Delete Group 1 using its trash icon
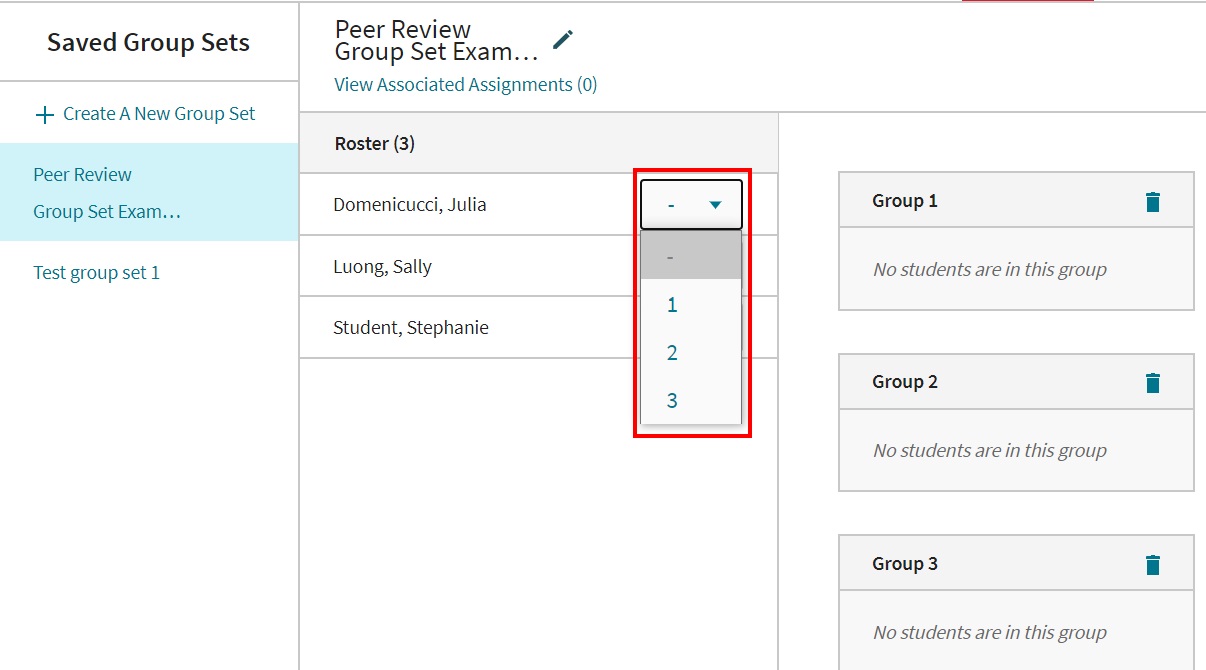This screenshot has width=1206, height=670. (x=1152, y=200)
